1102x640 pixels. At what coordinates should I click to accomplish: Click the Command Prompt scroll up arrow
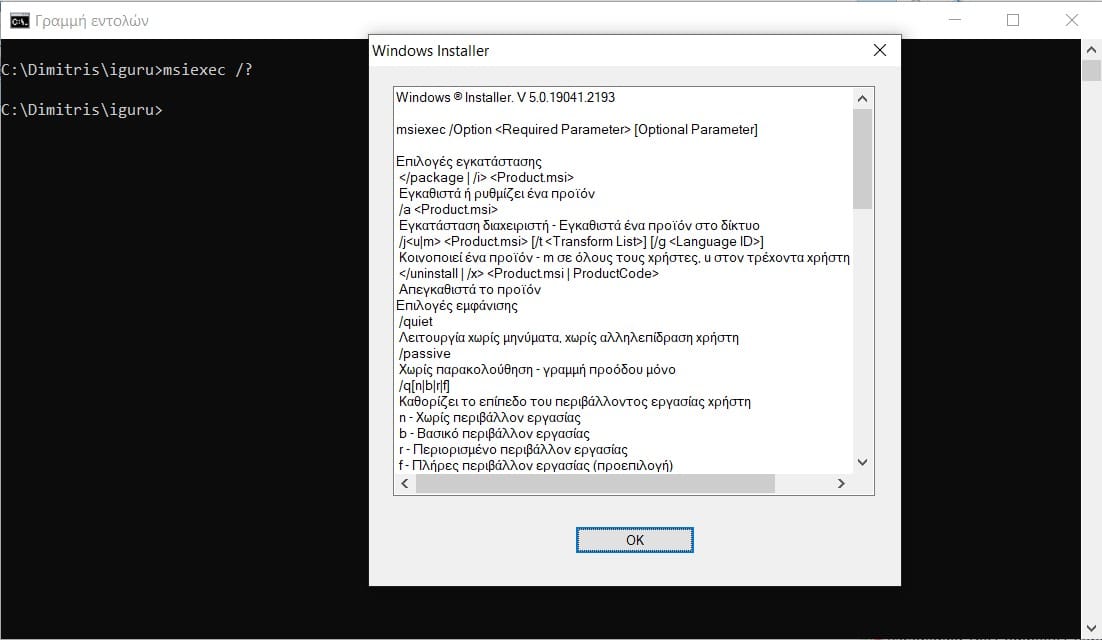tap(1091, 49)
